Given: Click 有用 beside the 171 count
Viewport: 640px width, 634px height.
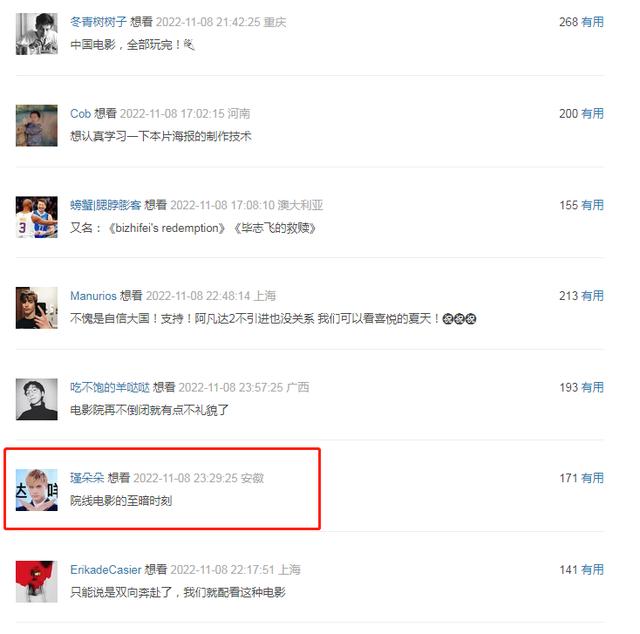Looking at the screenshot, I should click(592, 478).
